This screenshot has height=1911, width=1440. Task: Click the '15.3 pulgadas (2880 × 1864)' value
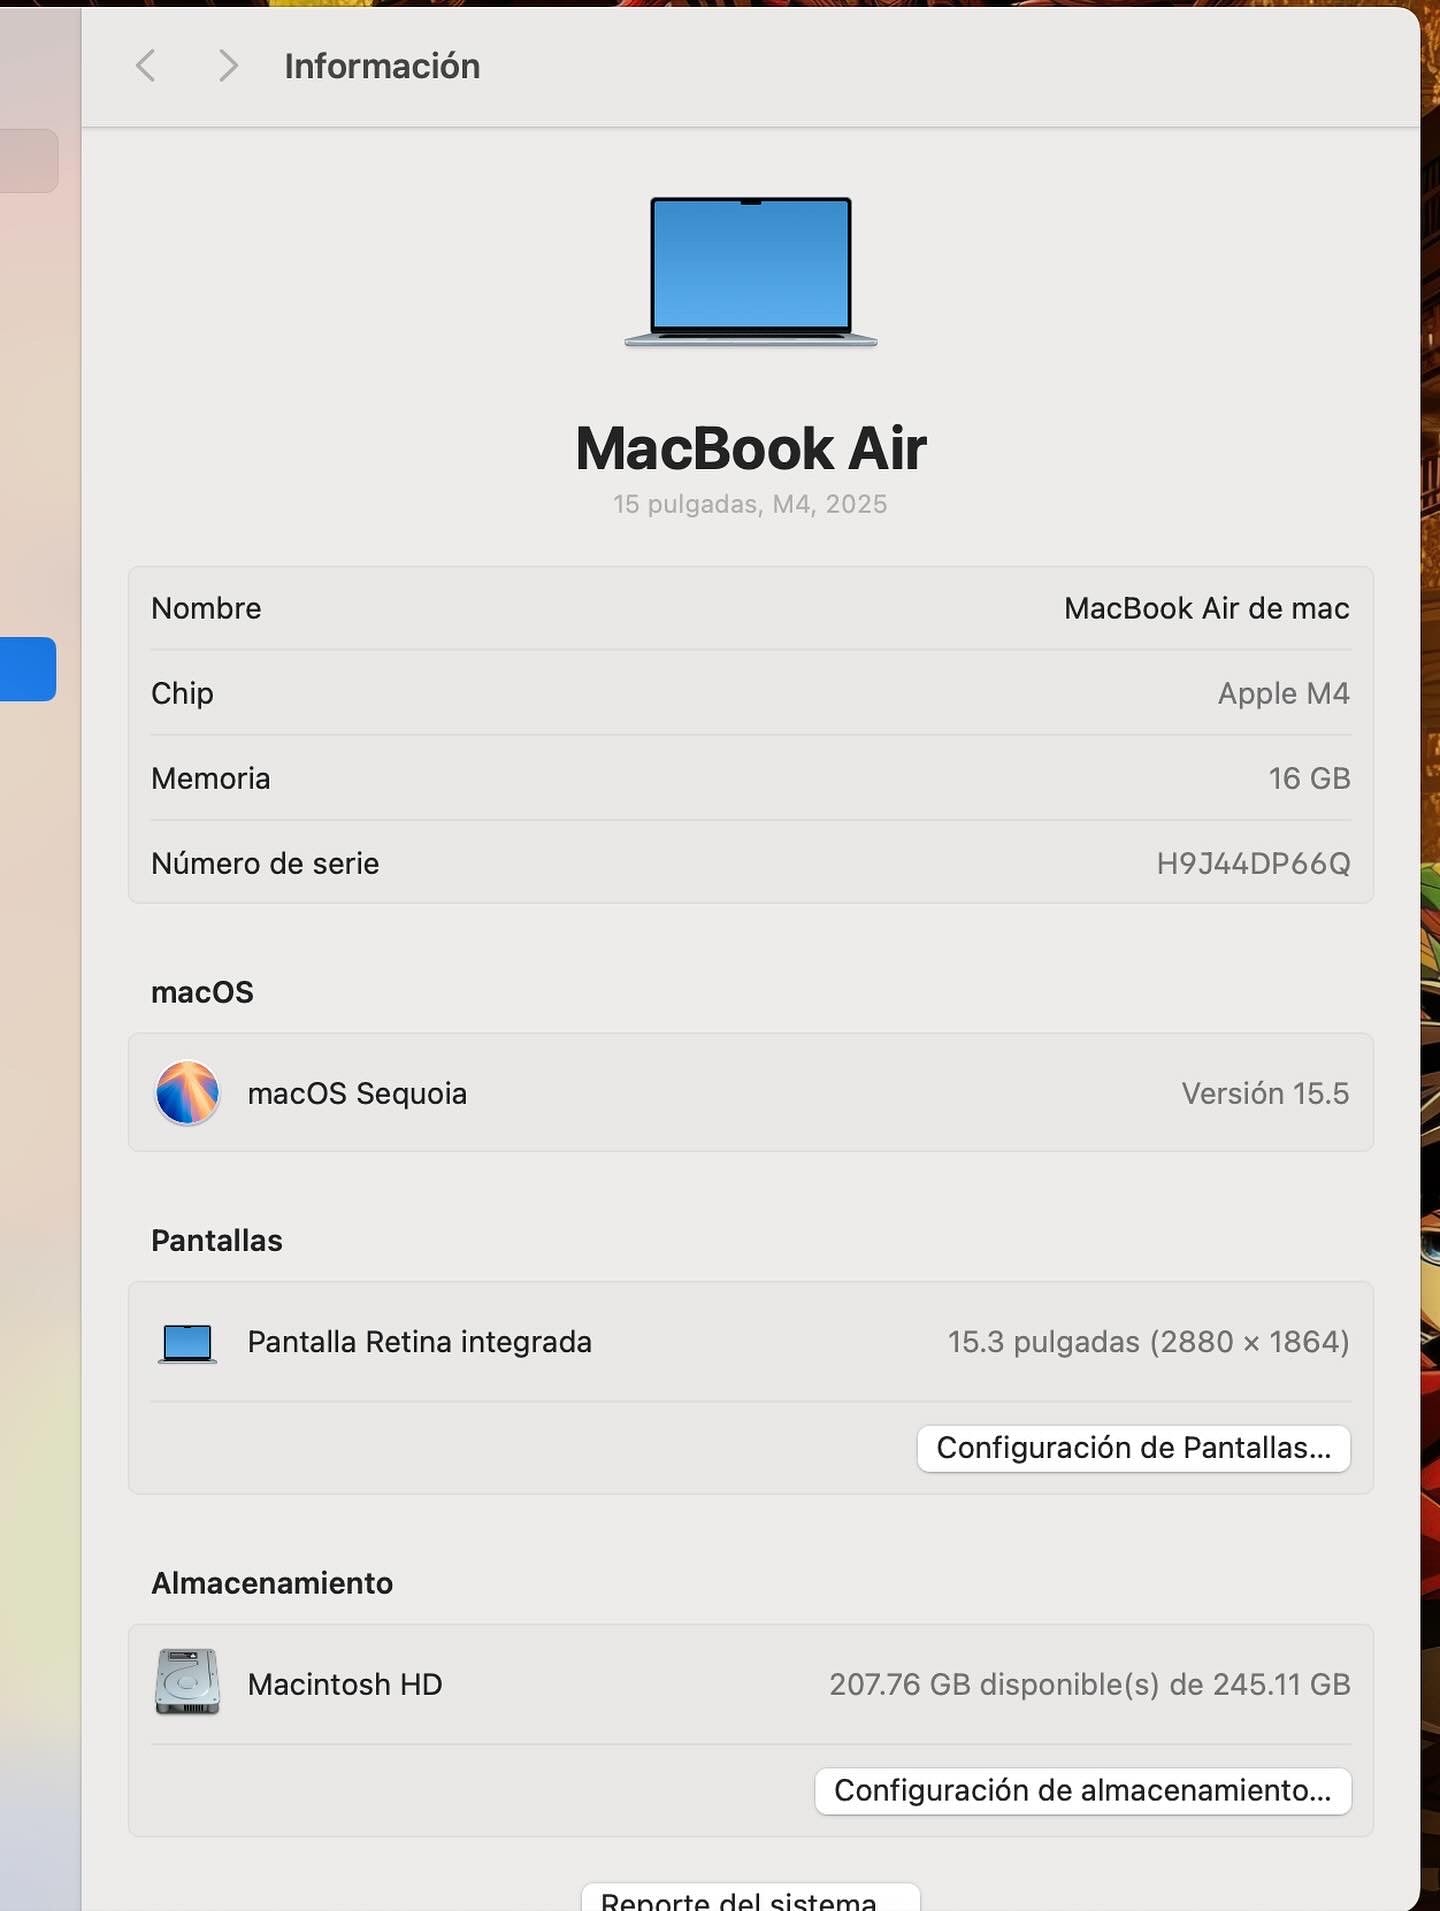(x=1149, y=1342)
